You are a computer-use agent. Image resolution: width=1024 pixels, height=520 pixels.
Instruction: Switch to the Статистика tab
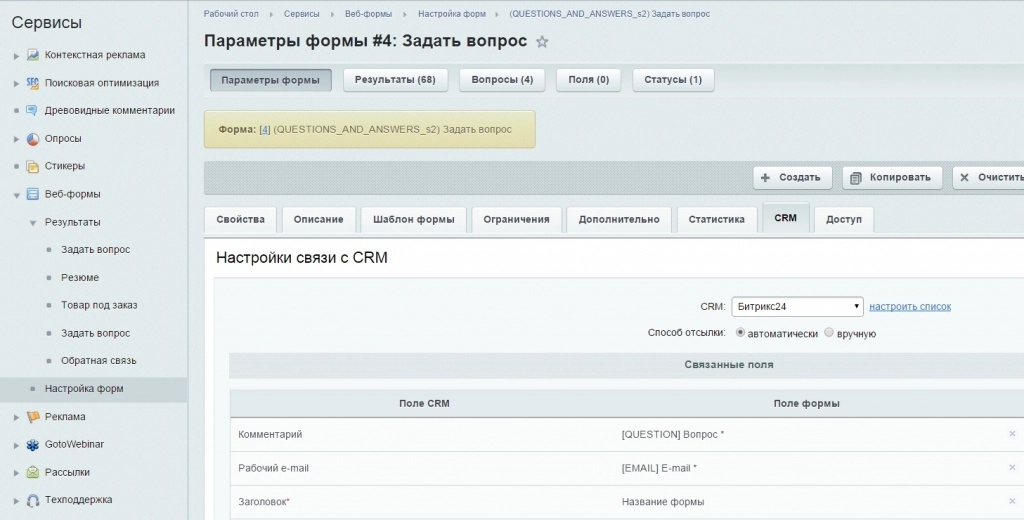(716, 219)
